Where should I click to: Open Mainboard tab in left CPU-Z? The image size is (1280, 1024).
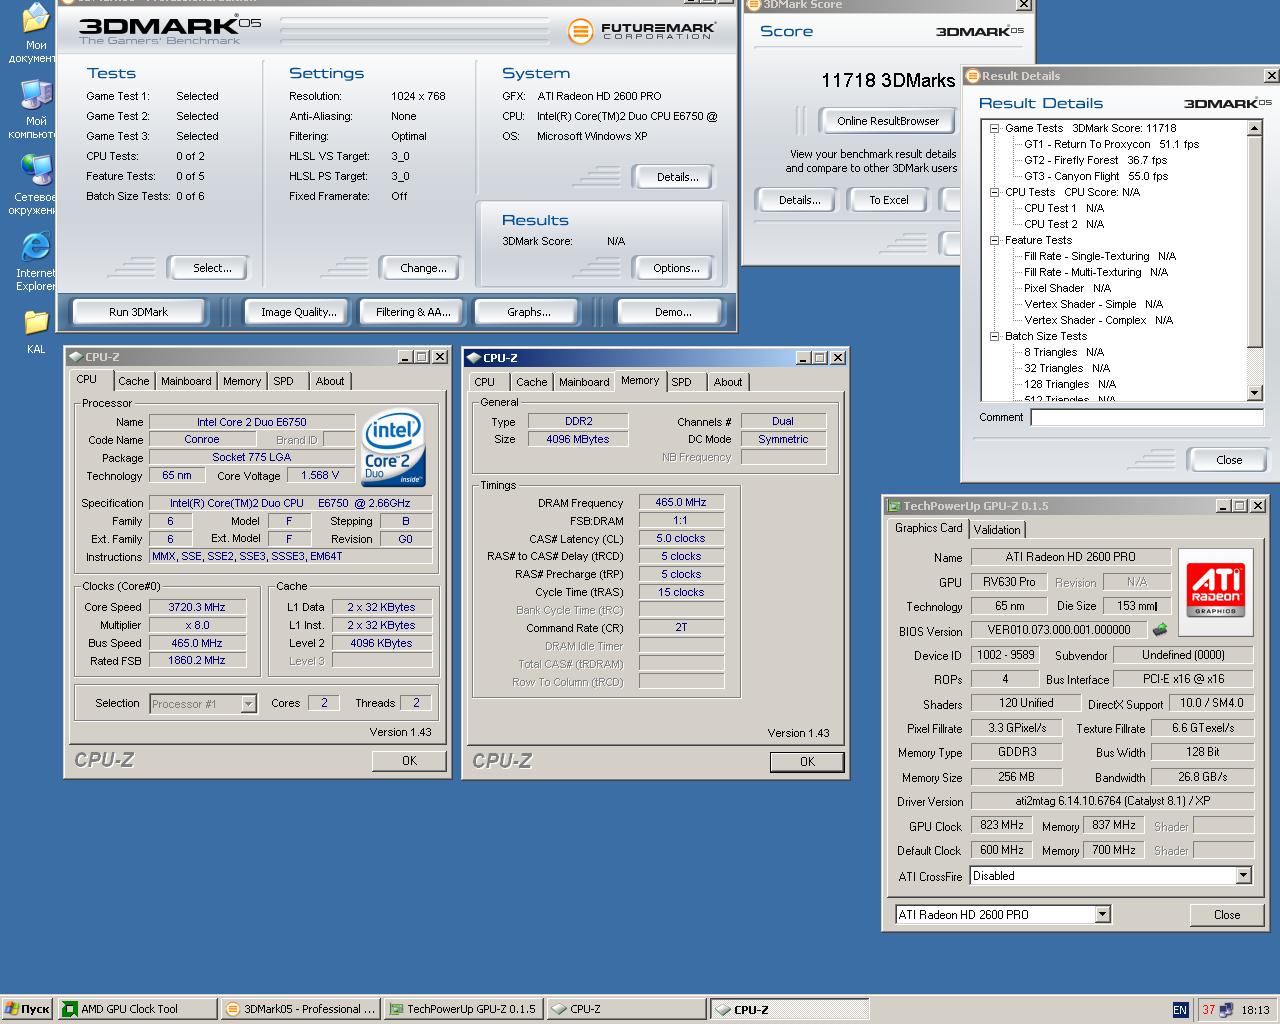pos(186,381)
